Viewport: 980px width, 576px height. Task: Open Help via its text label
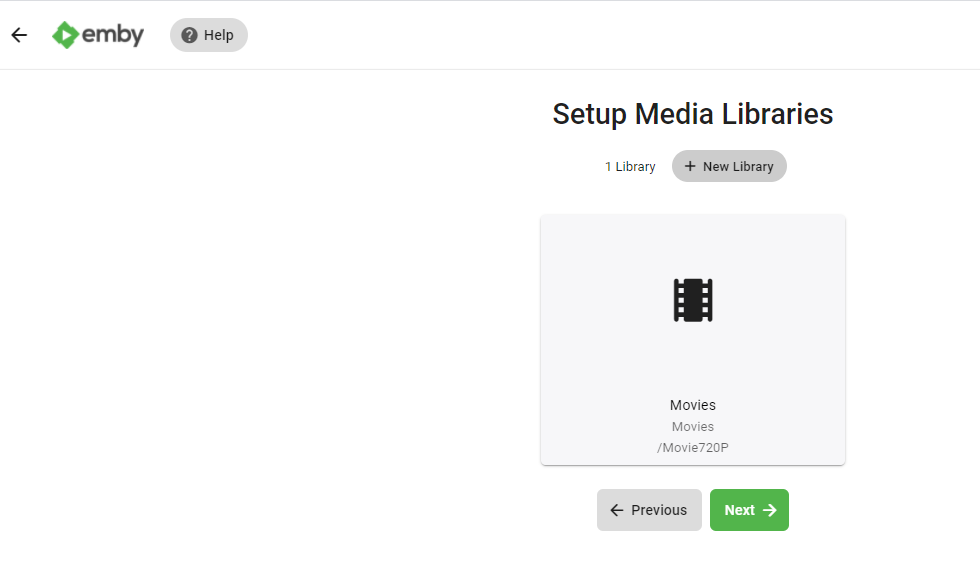(x=218, y=35)
